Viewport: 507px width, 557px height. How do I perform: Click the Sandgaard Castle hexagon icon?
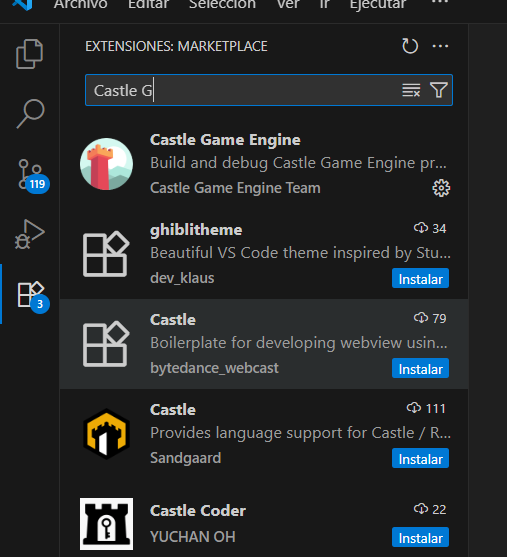106,434
